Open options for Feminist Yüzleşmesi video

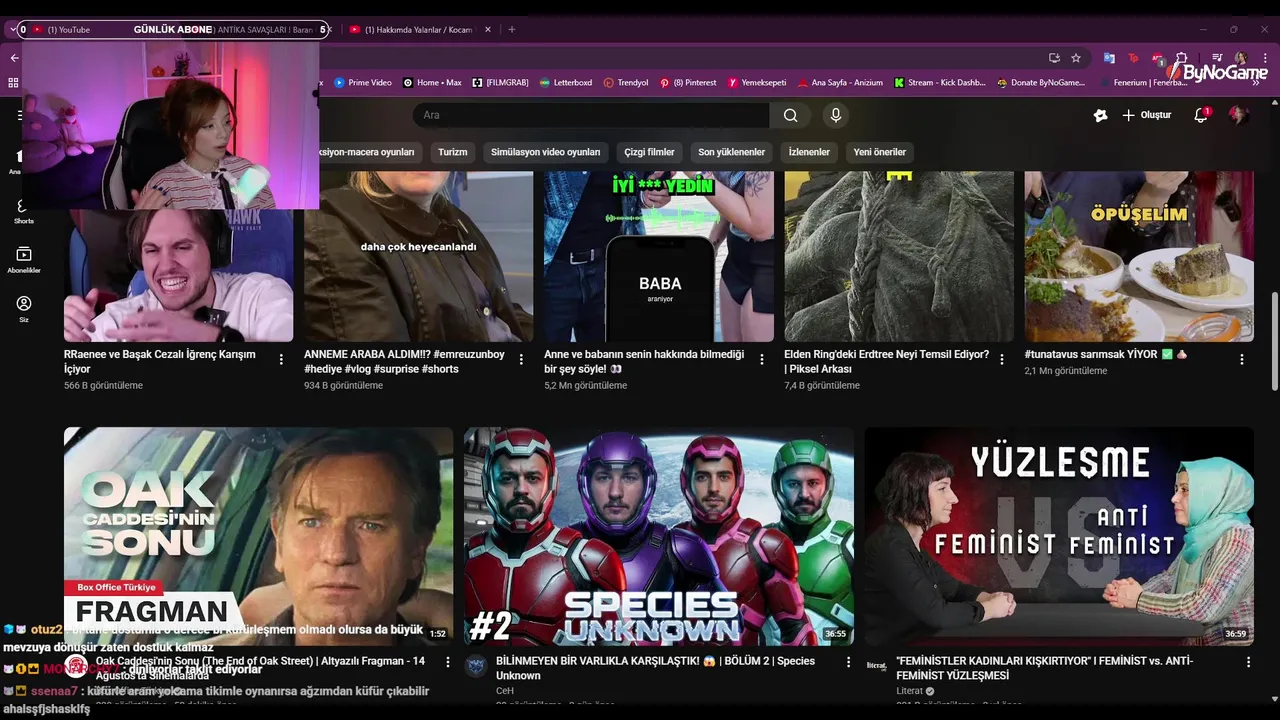pyautogui.click(x=1248, y=662)
